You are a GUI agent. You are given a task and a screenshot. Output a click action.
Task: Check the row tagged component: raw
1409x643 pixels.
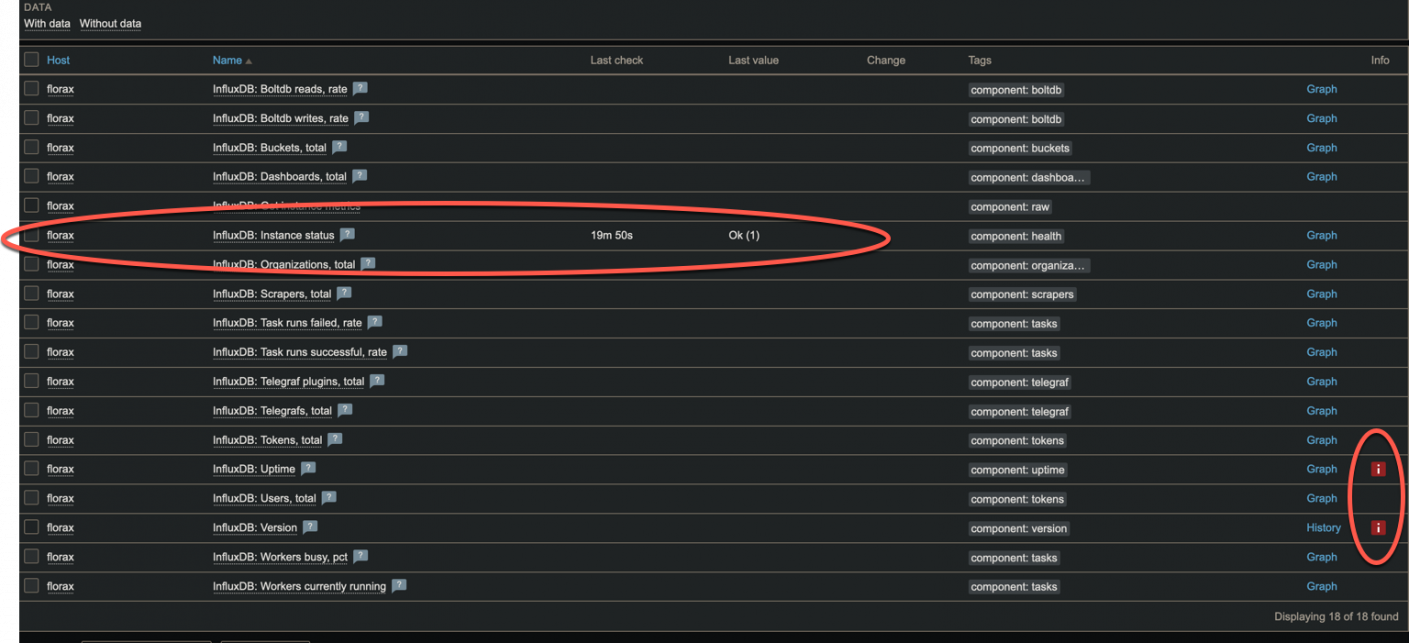(31, 205)
